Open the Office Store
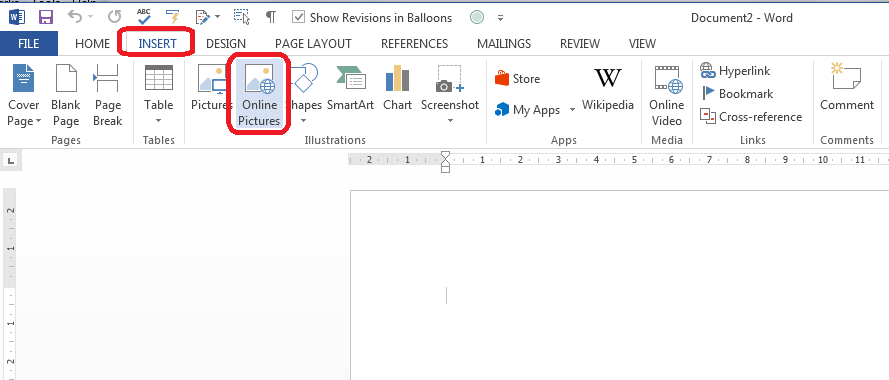The height and width of the screenshot is (380, 889). [x=518, y=79]
